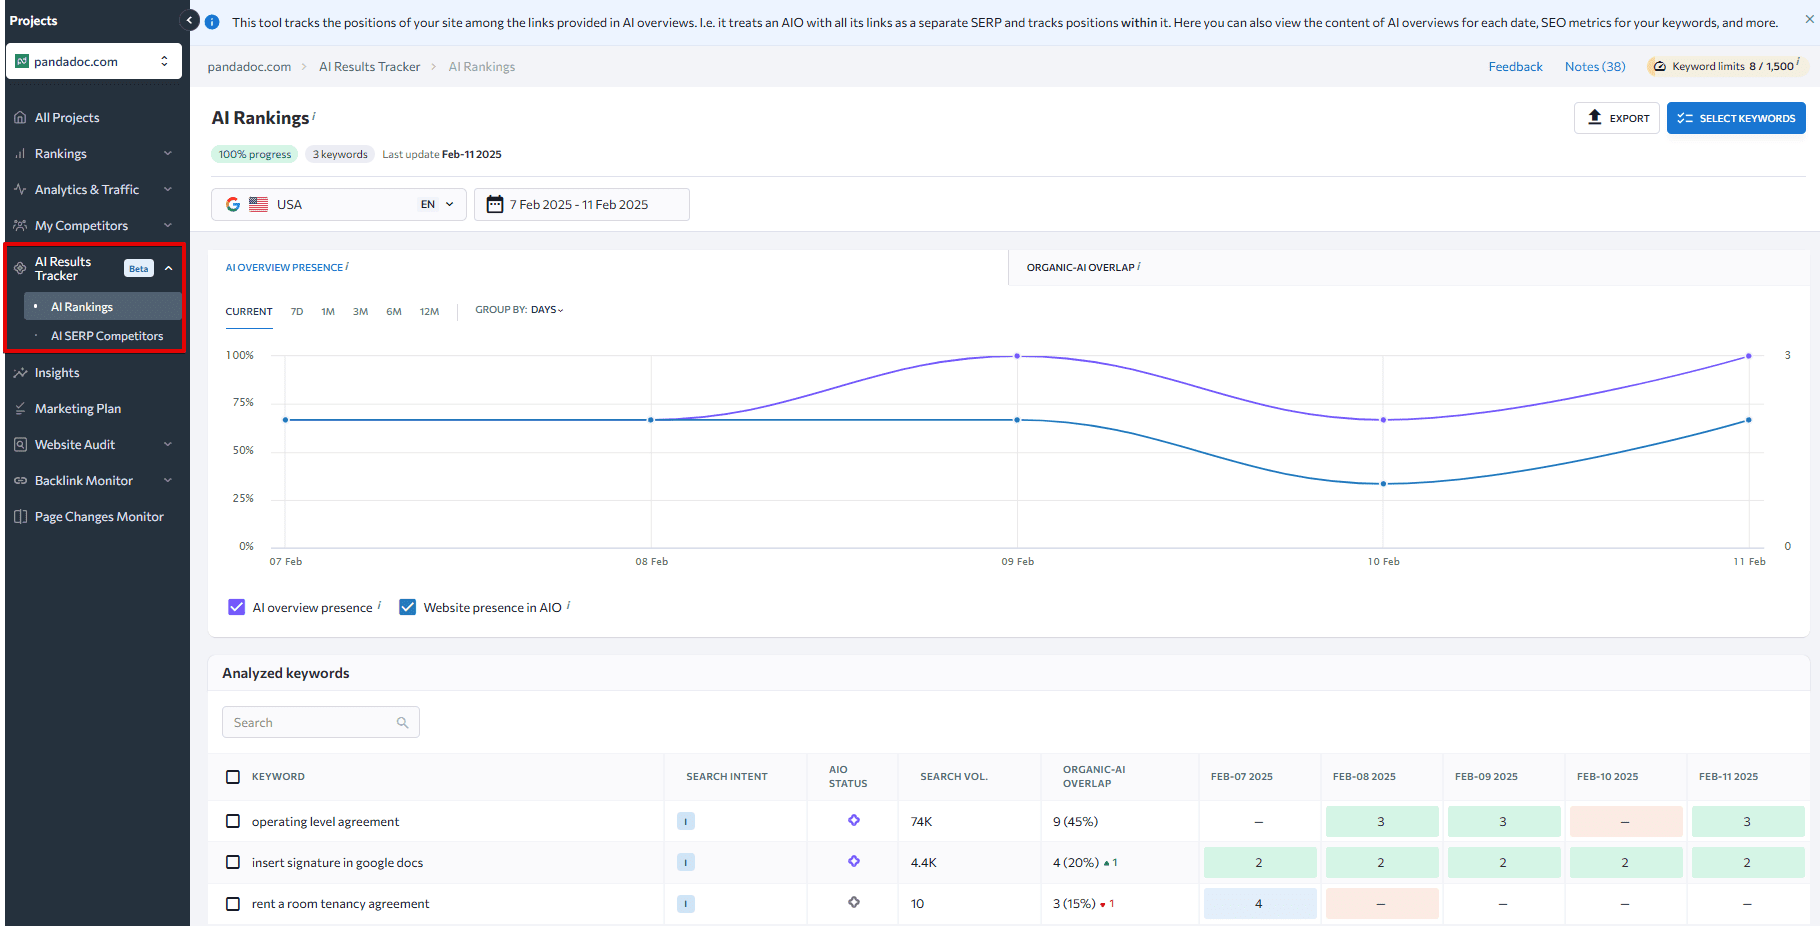Click the AI Results Tracker breadcrumb
Screen dimensions: 1820x926
(369, 67)
